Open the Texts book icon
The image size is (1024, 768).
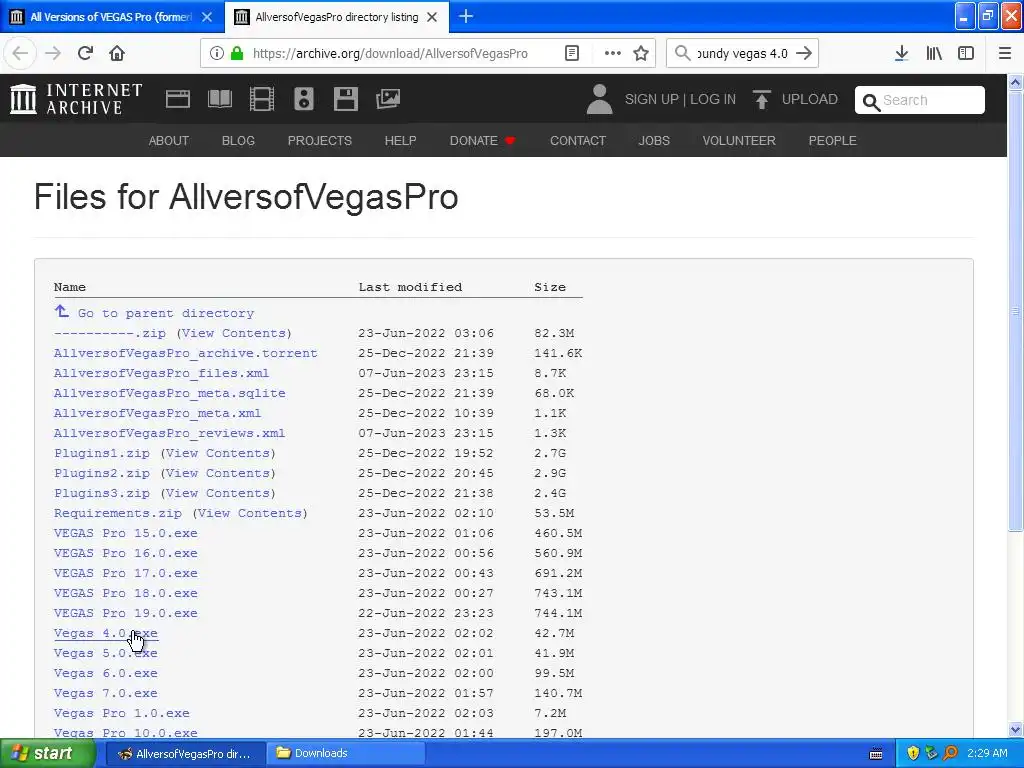click(x=220, y=99)
